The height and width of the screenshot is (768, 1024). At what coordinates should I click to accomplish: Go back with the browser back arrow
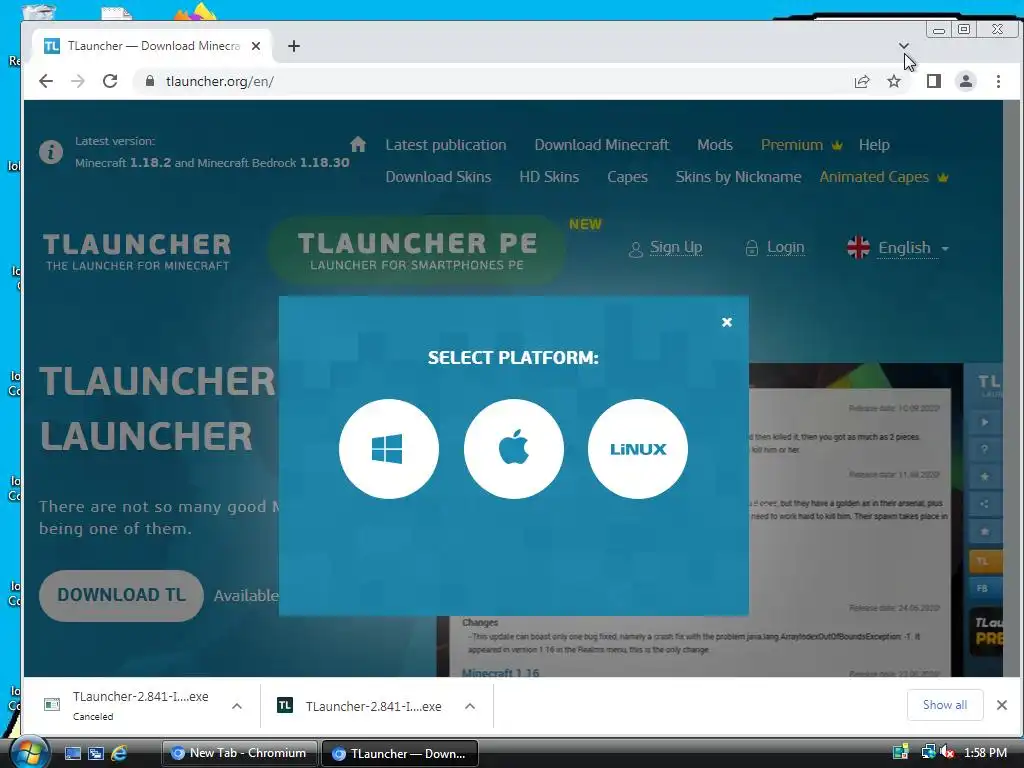coord(46,81)
